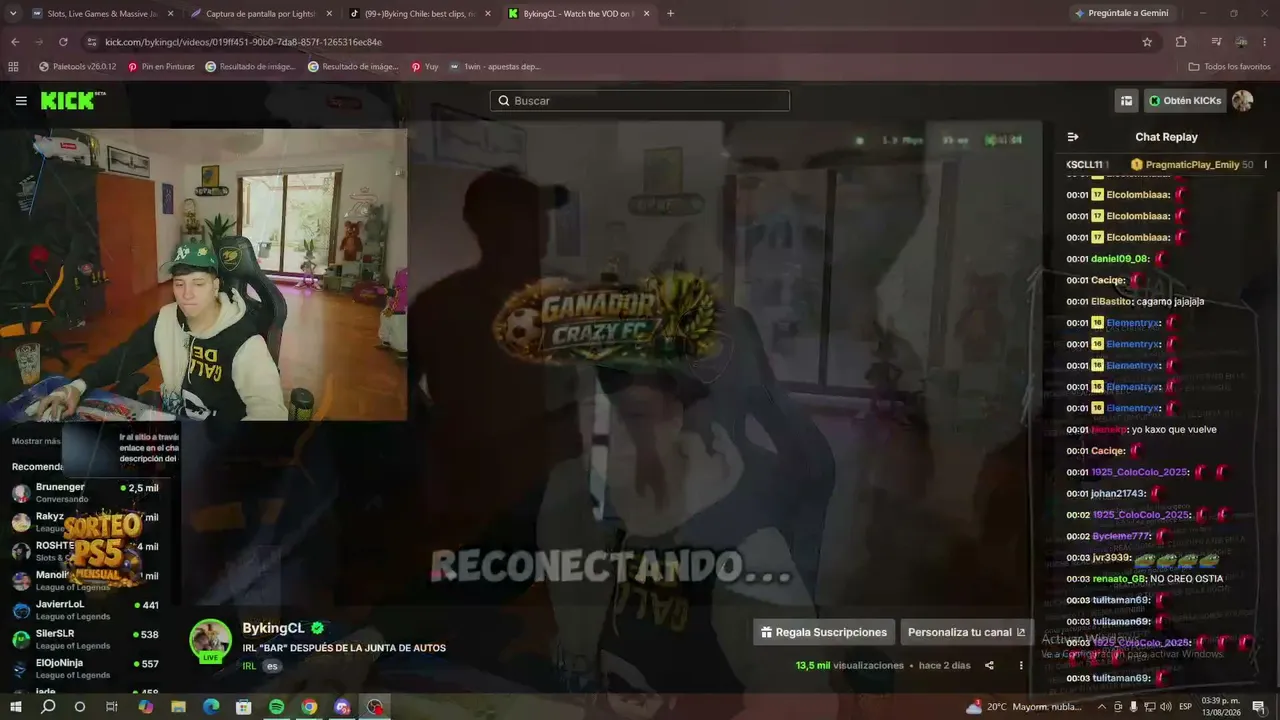This screenshot has width=1280, height=720.
Task: Open recommended channel JavierrLoL
Action: 85,610
